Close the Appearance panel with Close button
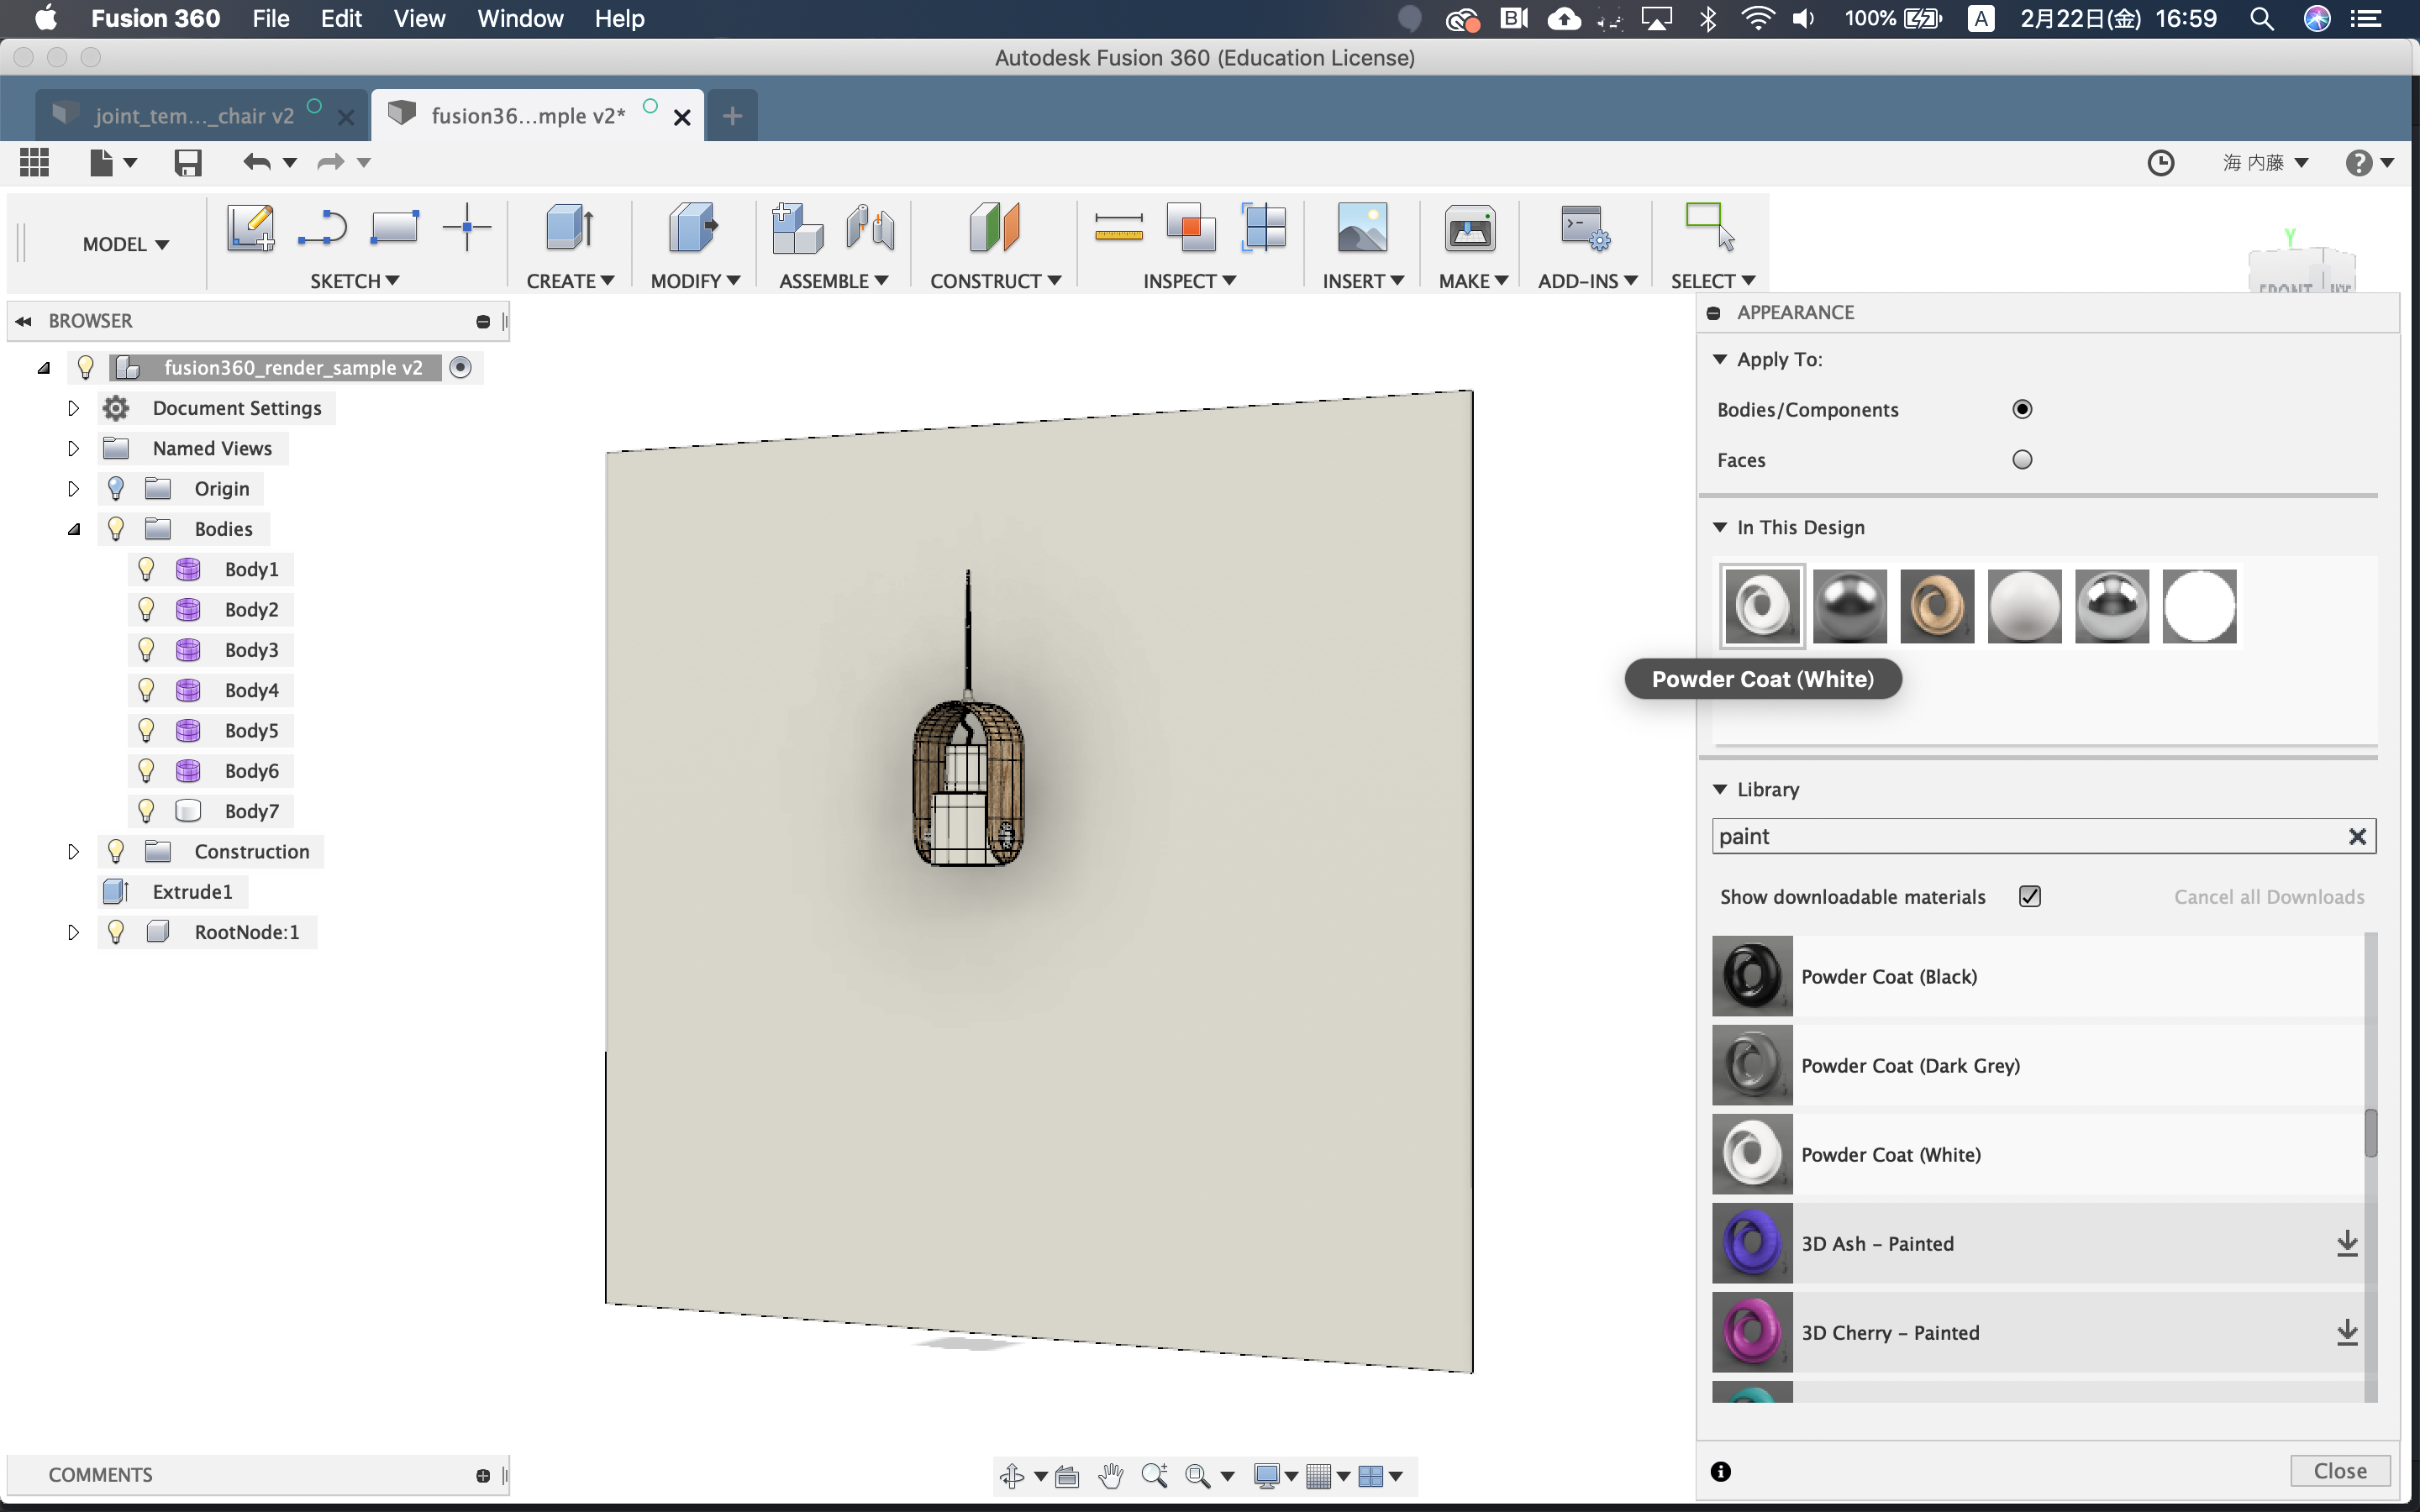2420x1512 pixels. (x=2339, y=1470)
